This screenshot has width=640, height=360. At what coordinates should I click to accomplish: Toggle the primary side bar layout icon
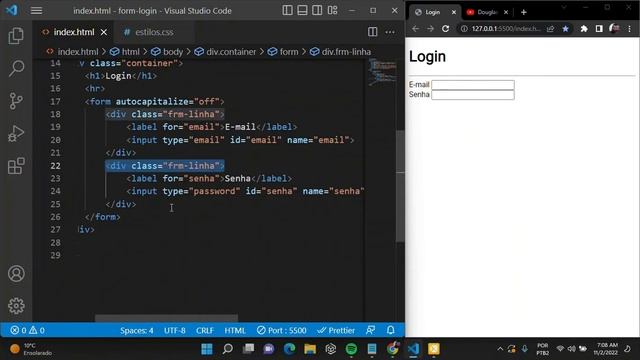point(287,10)
